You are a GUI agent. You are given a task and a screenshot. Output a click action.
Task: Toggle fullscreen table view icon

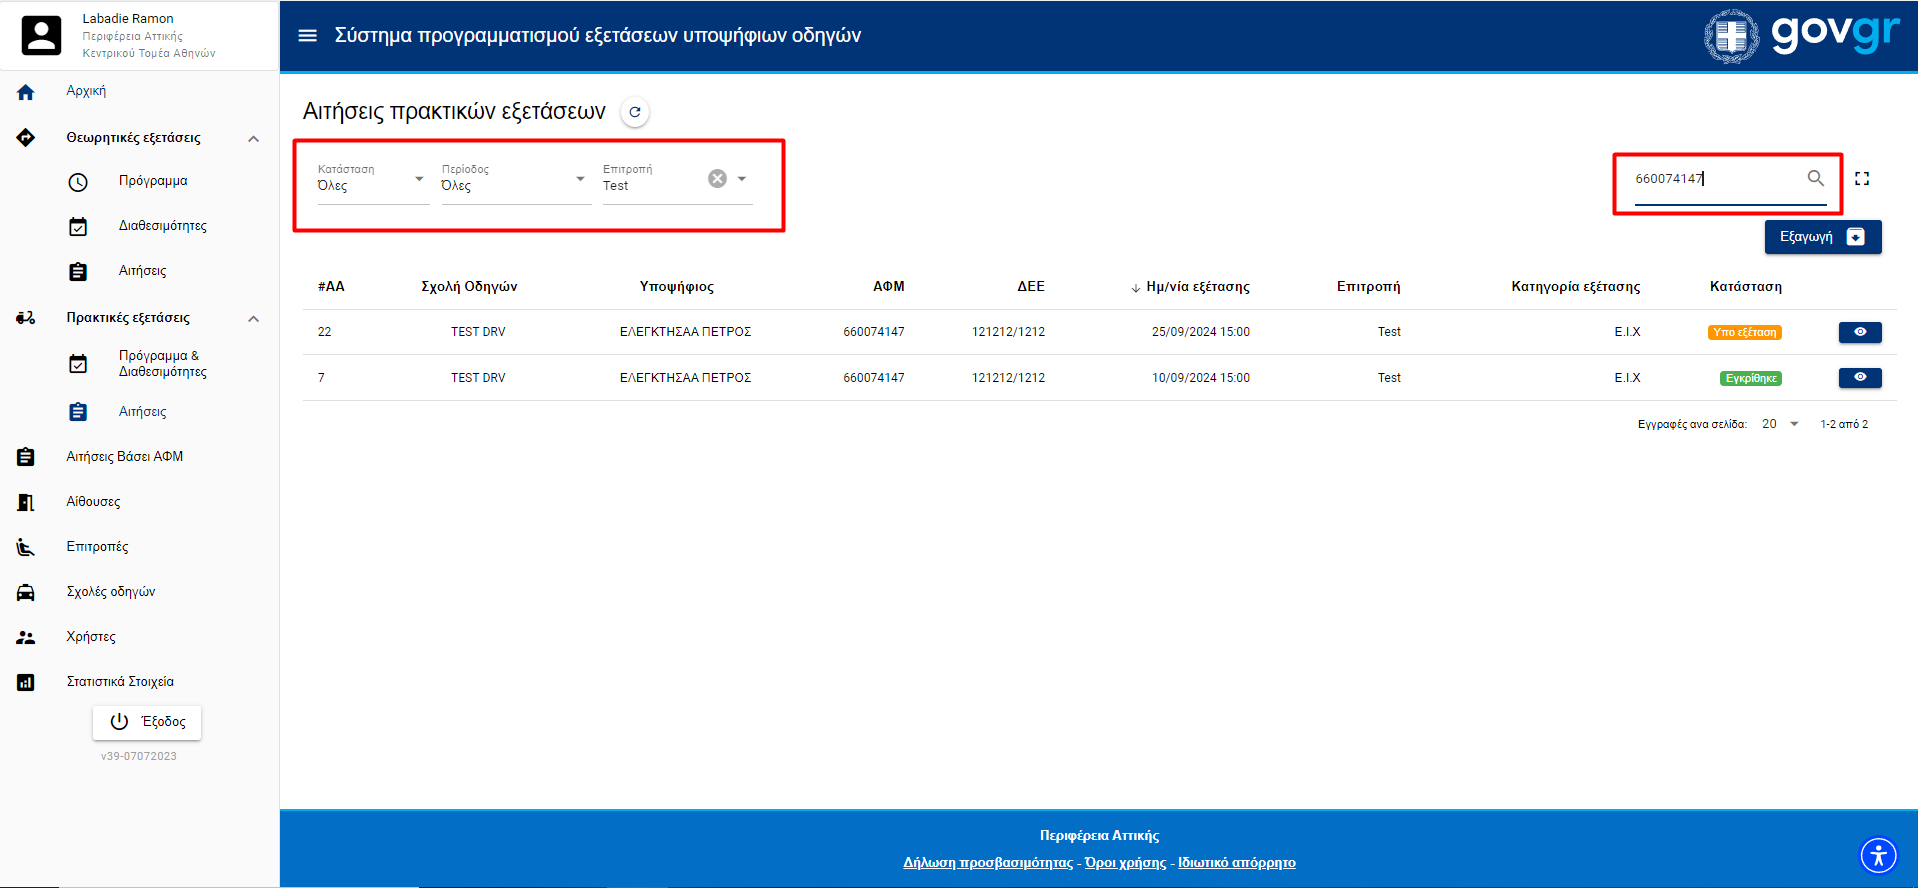point(1861,178)
